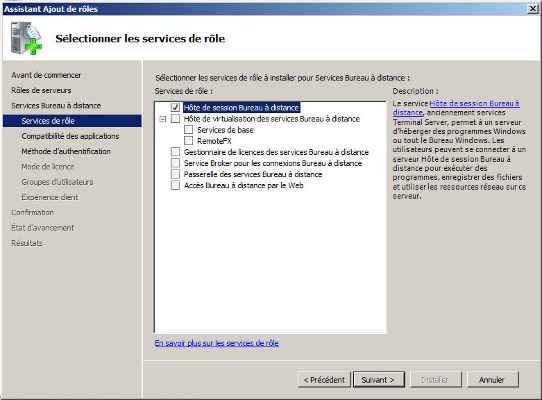Click the Confirmation step
The image size is (542, 400).
click(32, 212)
